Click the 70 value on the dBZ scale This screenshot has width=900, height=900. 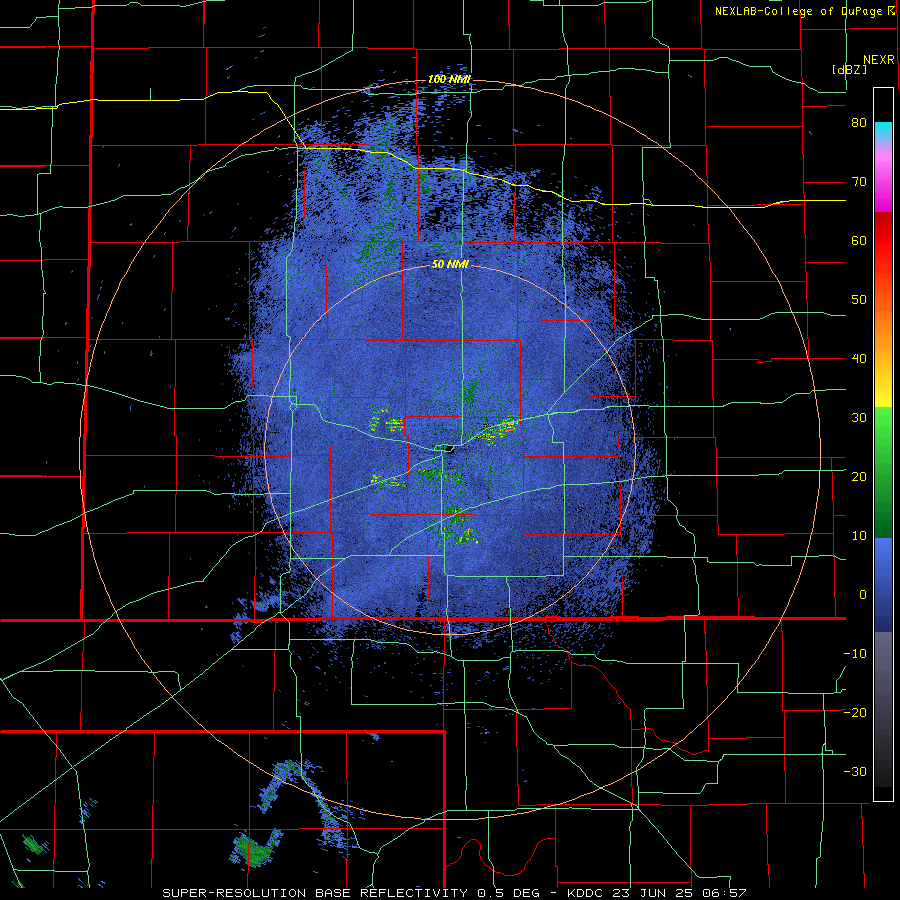point(859,182)
